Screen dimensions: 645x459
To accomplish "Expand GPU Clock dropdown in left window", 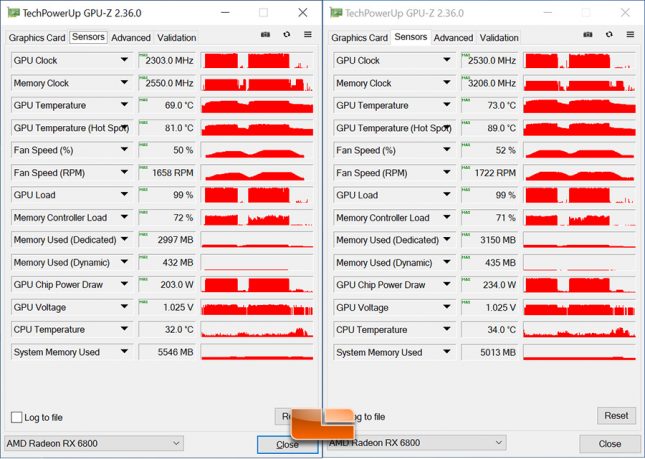I will 124,60.
